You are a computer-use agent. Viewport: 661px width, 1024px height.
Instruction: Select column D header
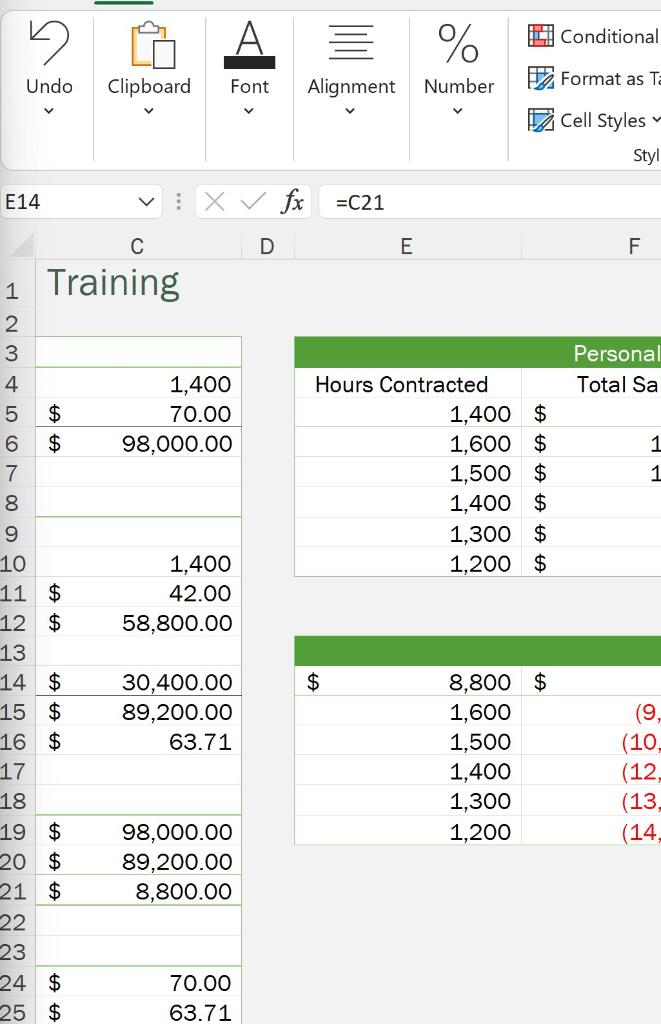click(x=267, y=247)
